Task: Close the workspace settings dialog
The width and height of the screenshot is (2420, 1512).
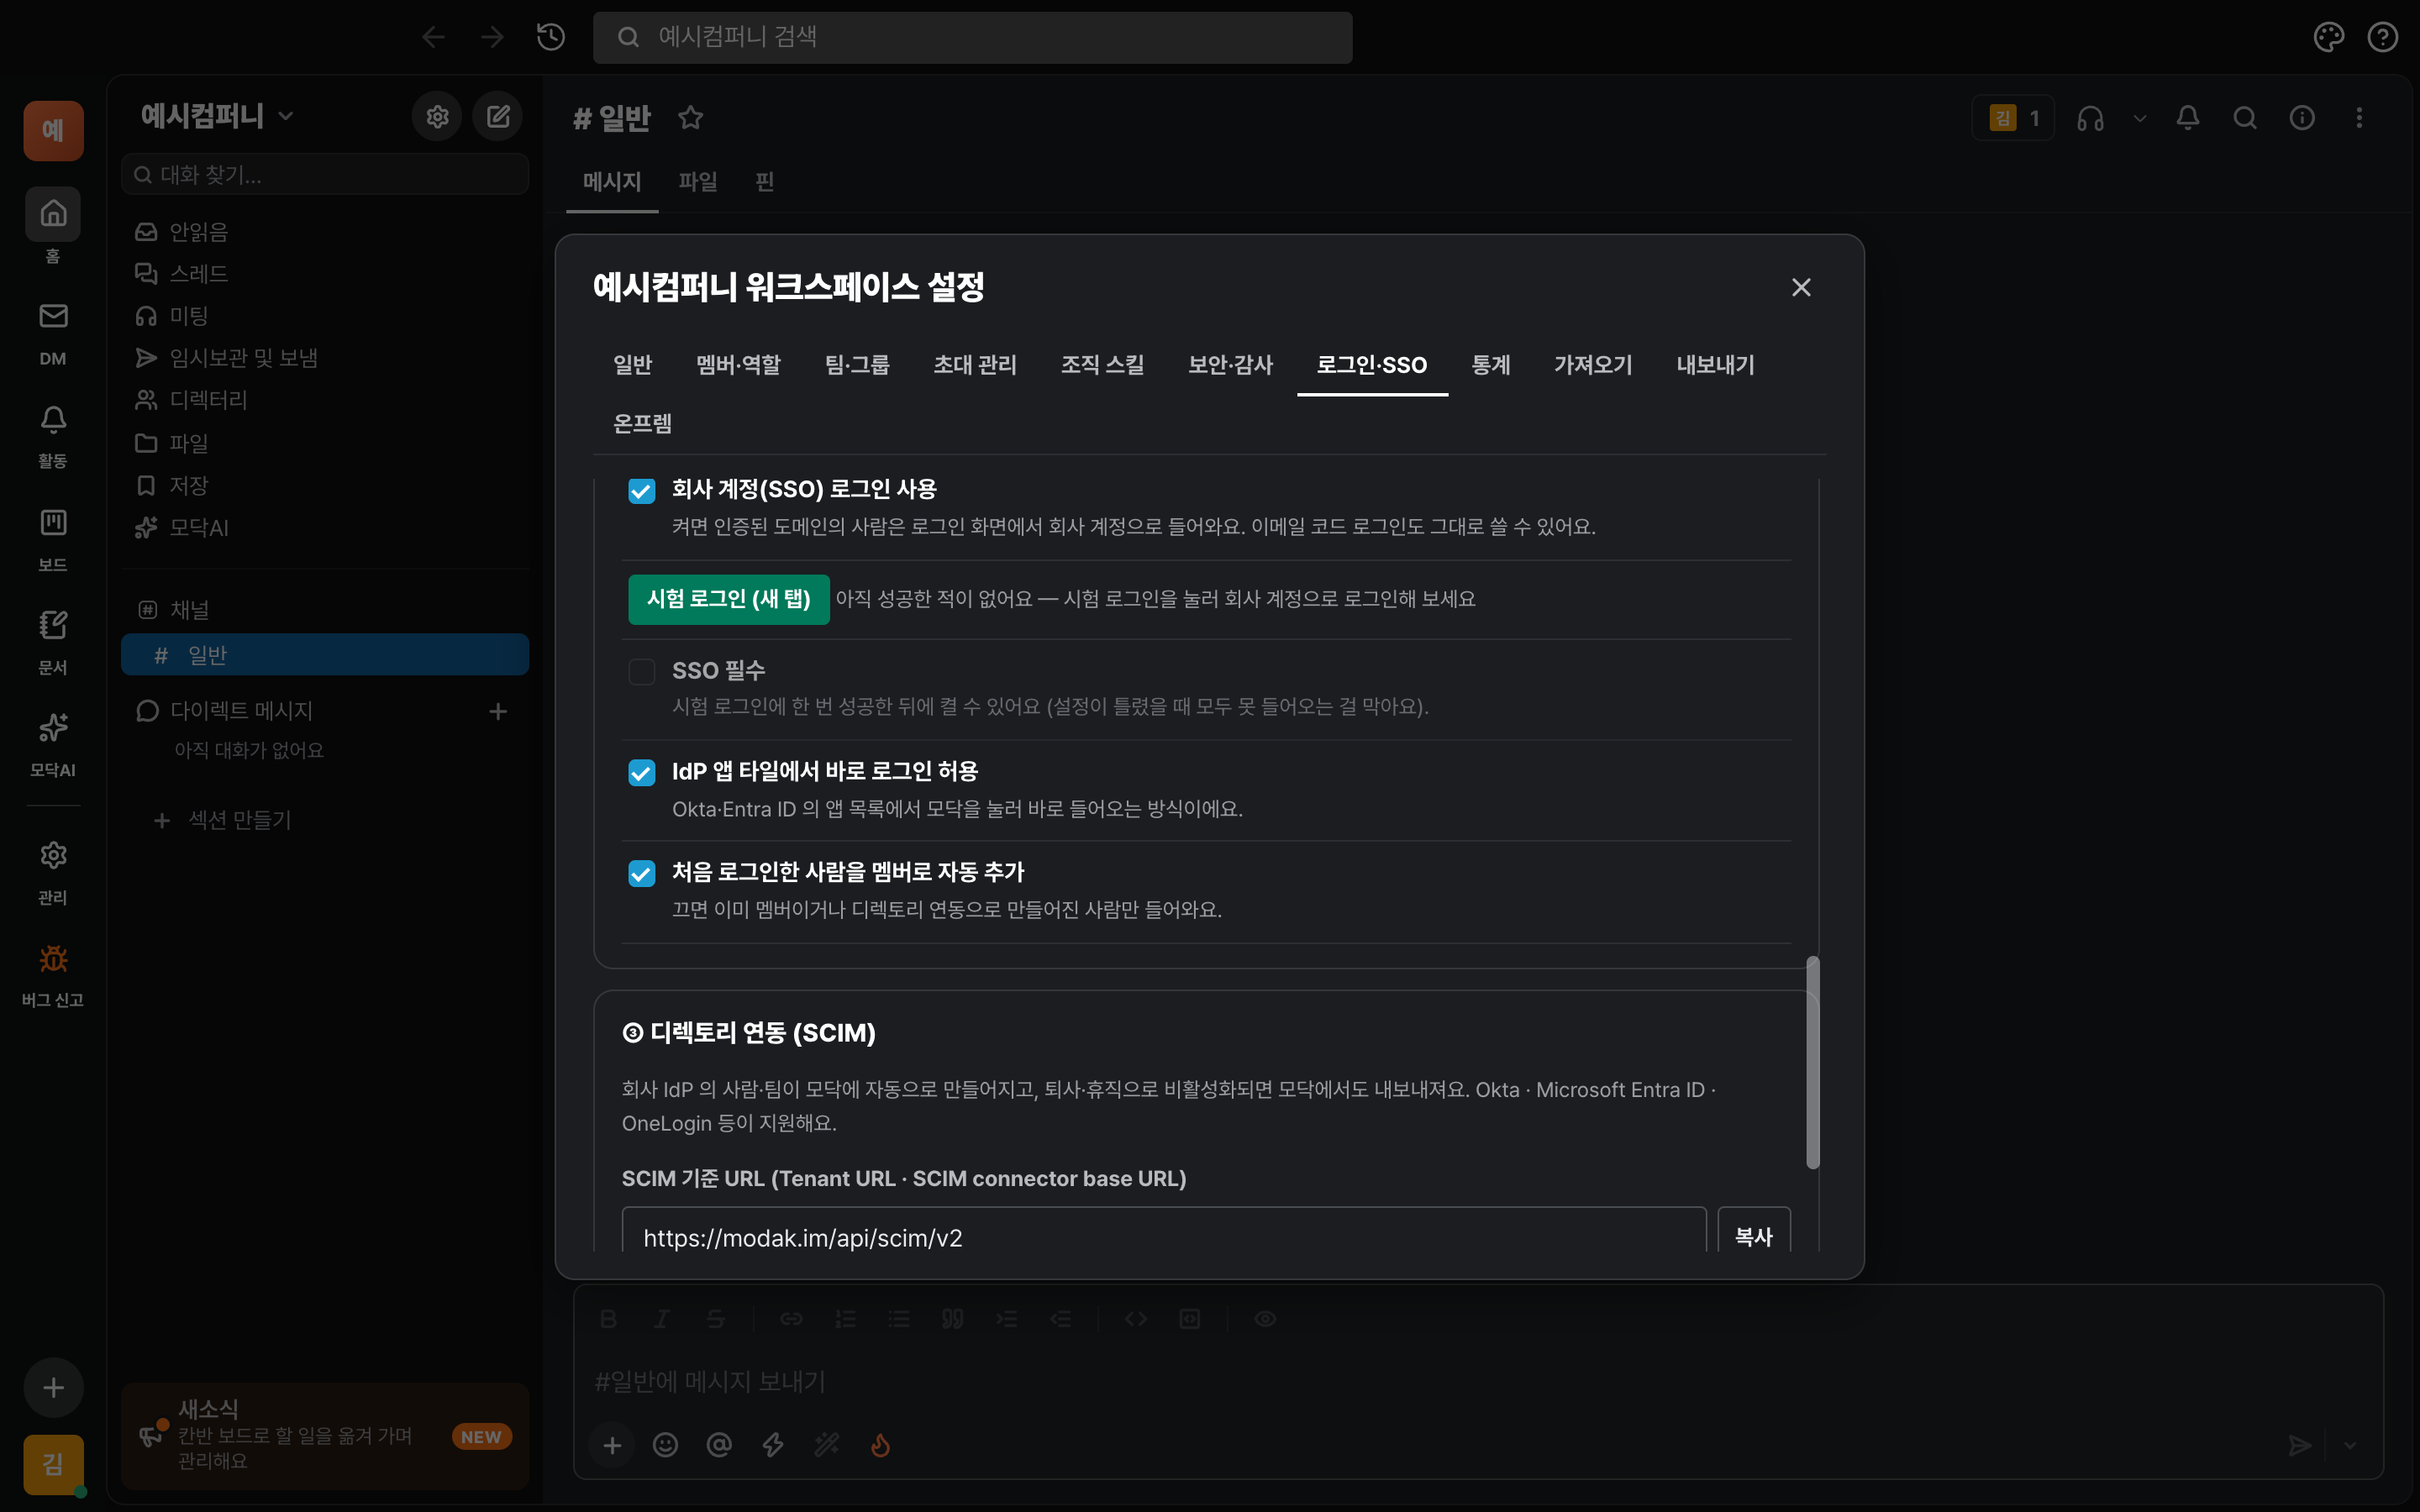Action: coord(1801,288)
